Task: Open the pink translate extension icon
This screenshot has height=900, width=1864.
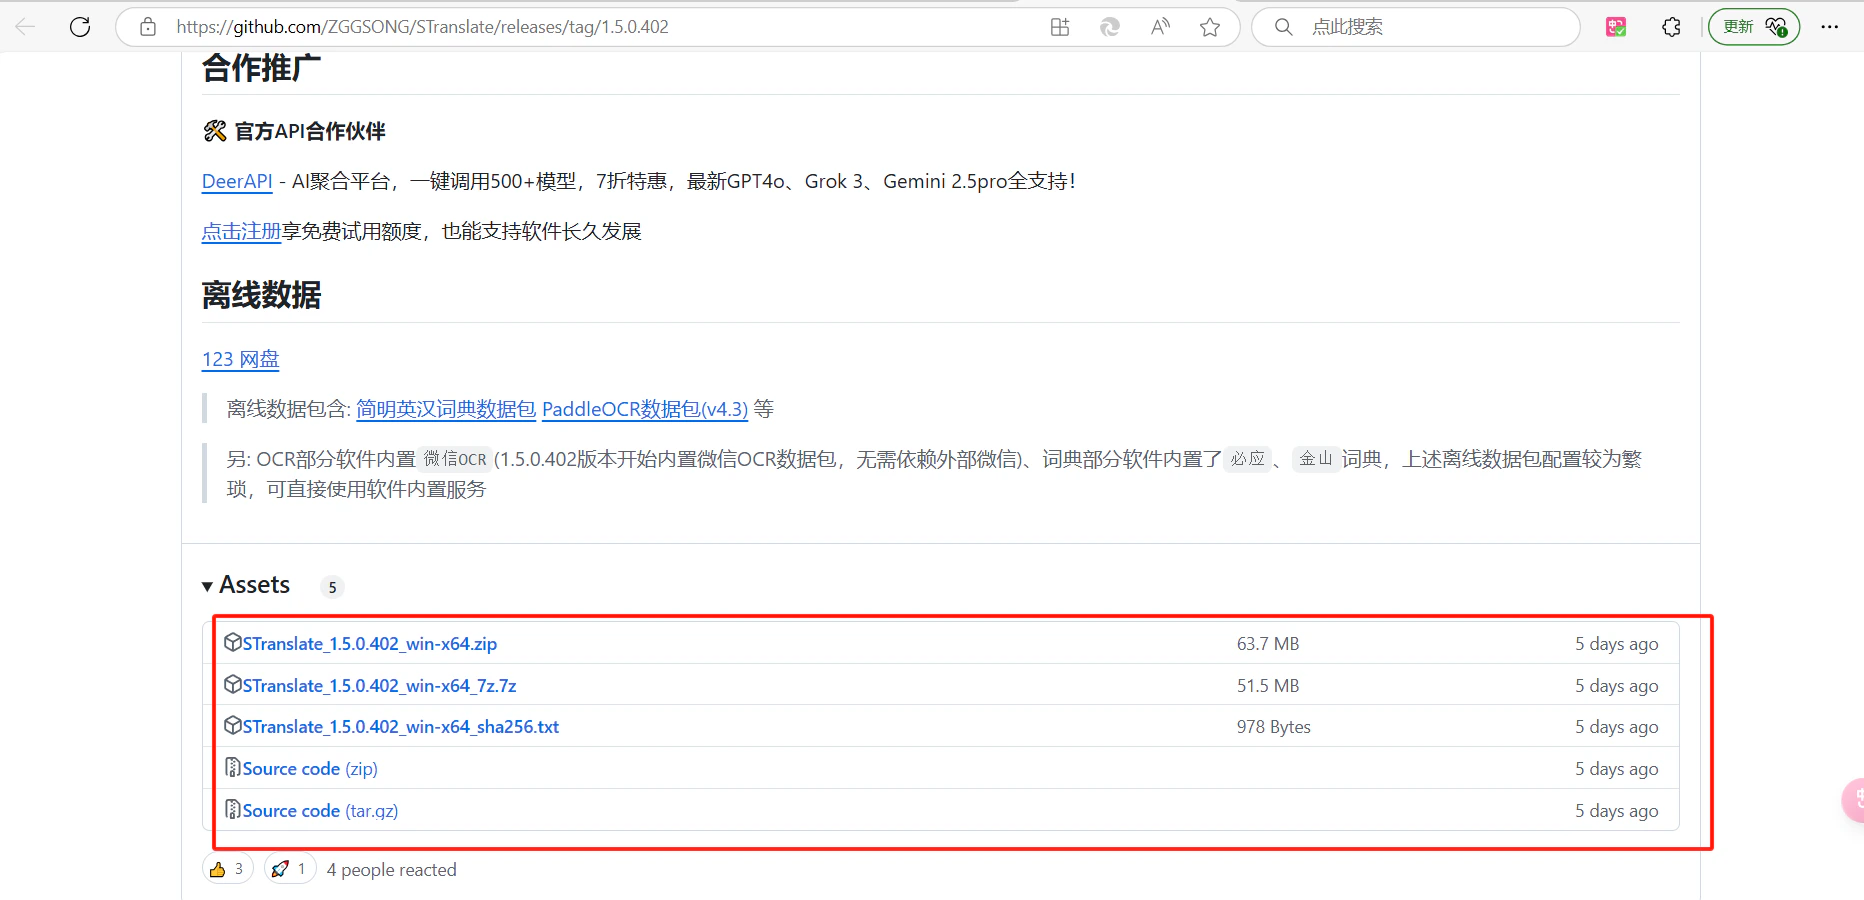Action: point(1616,27)
